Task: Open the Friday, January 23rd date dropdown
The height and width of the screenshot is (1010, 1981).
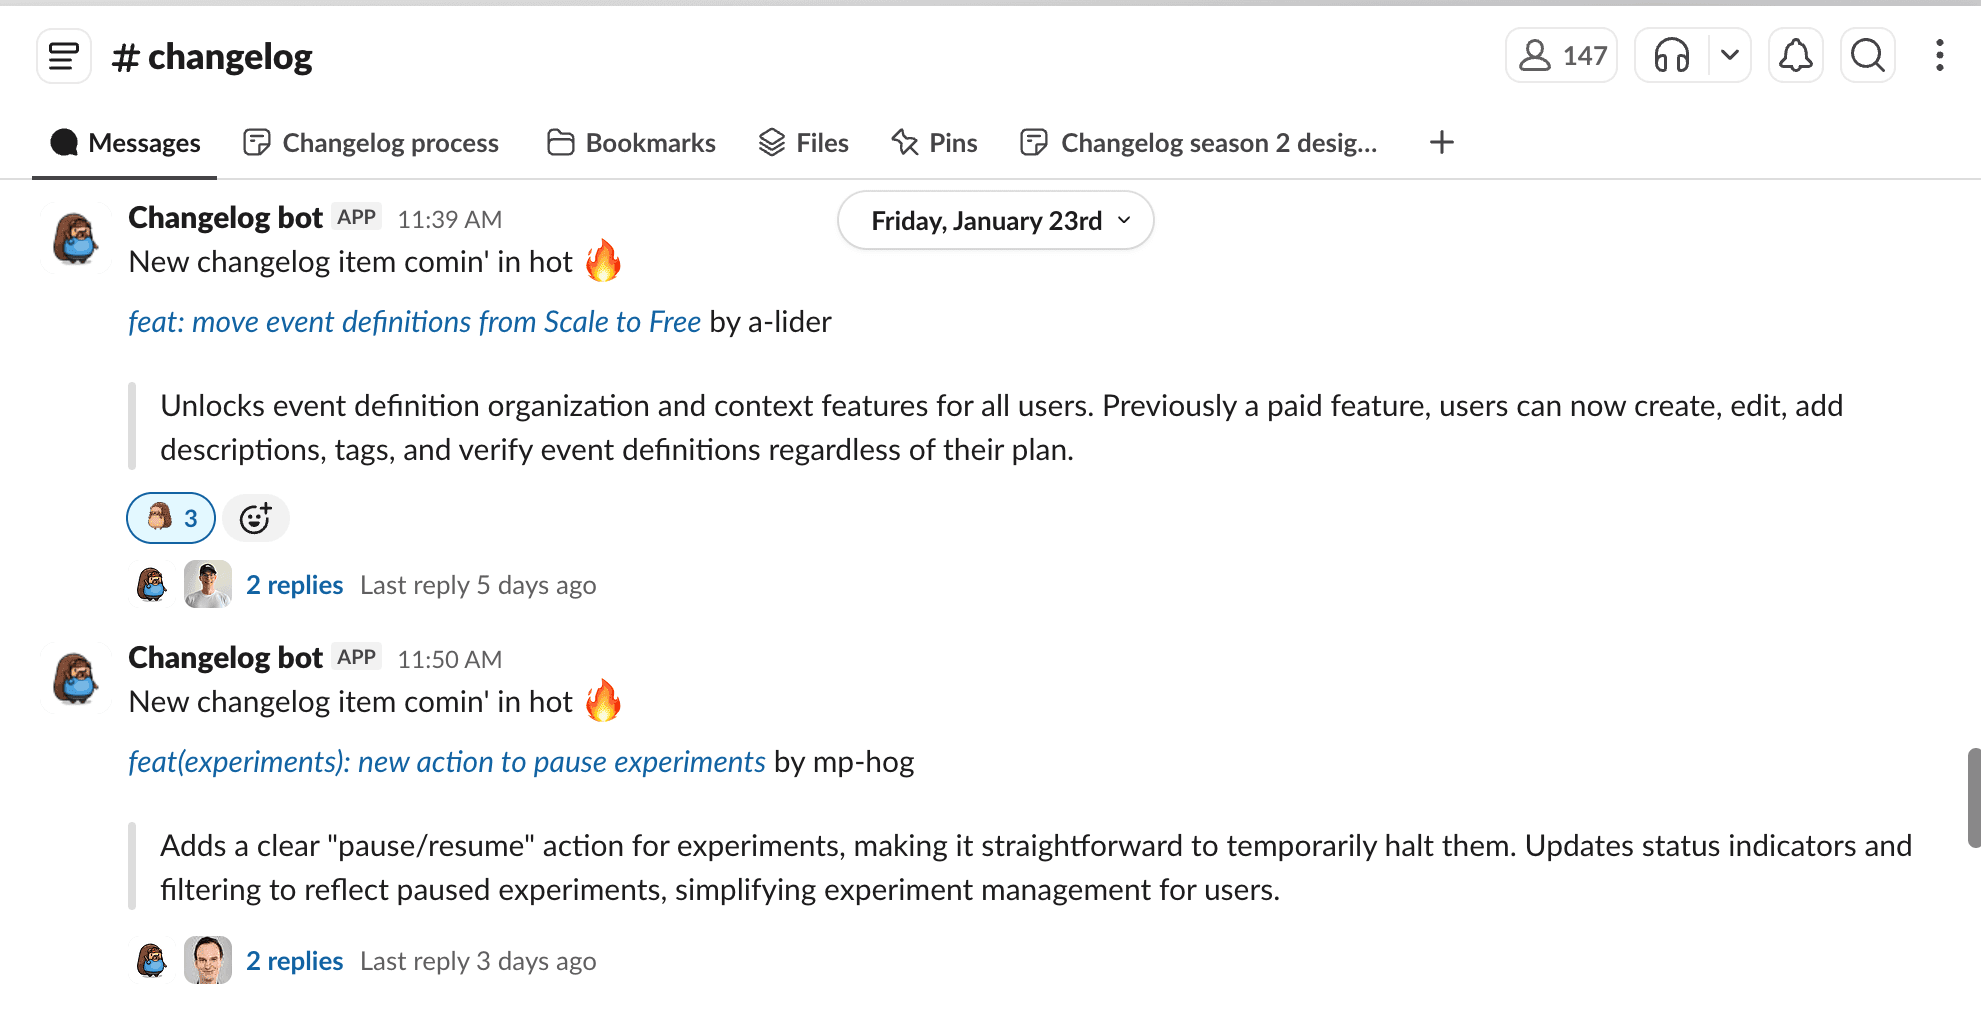Action: pos(994,220)
